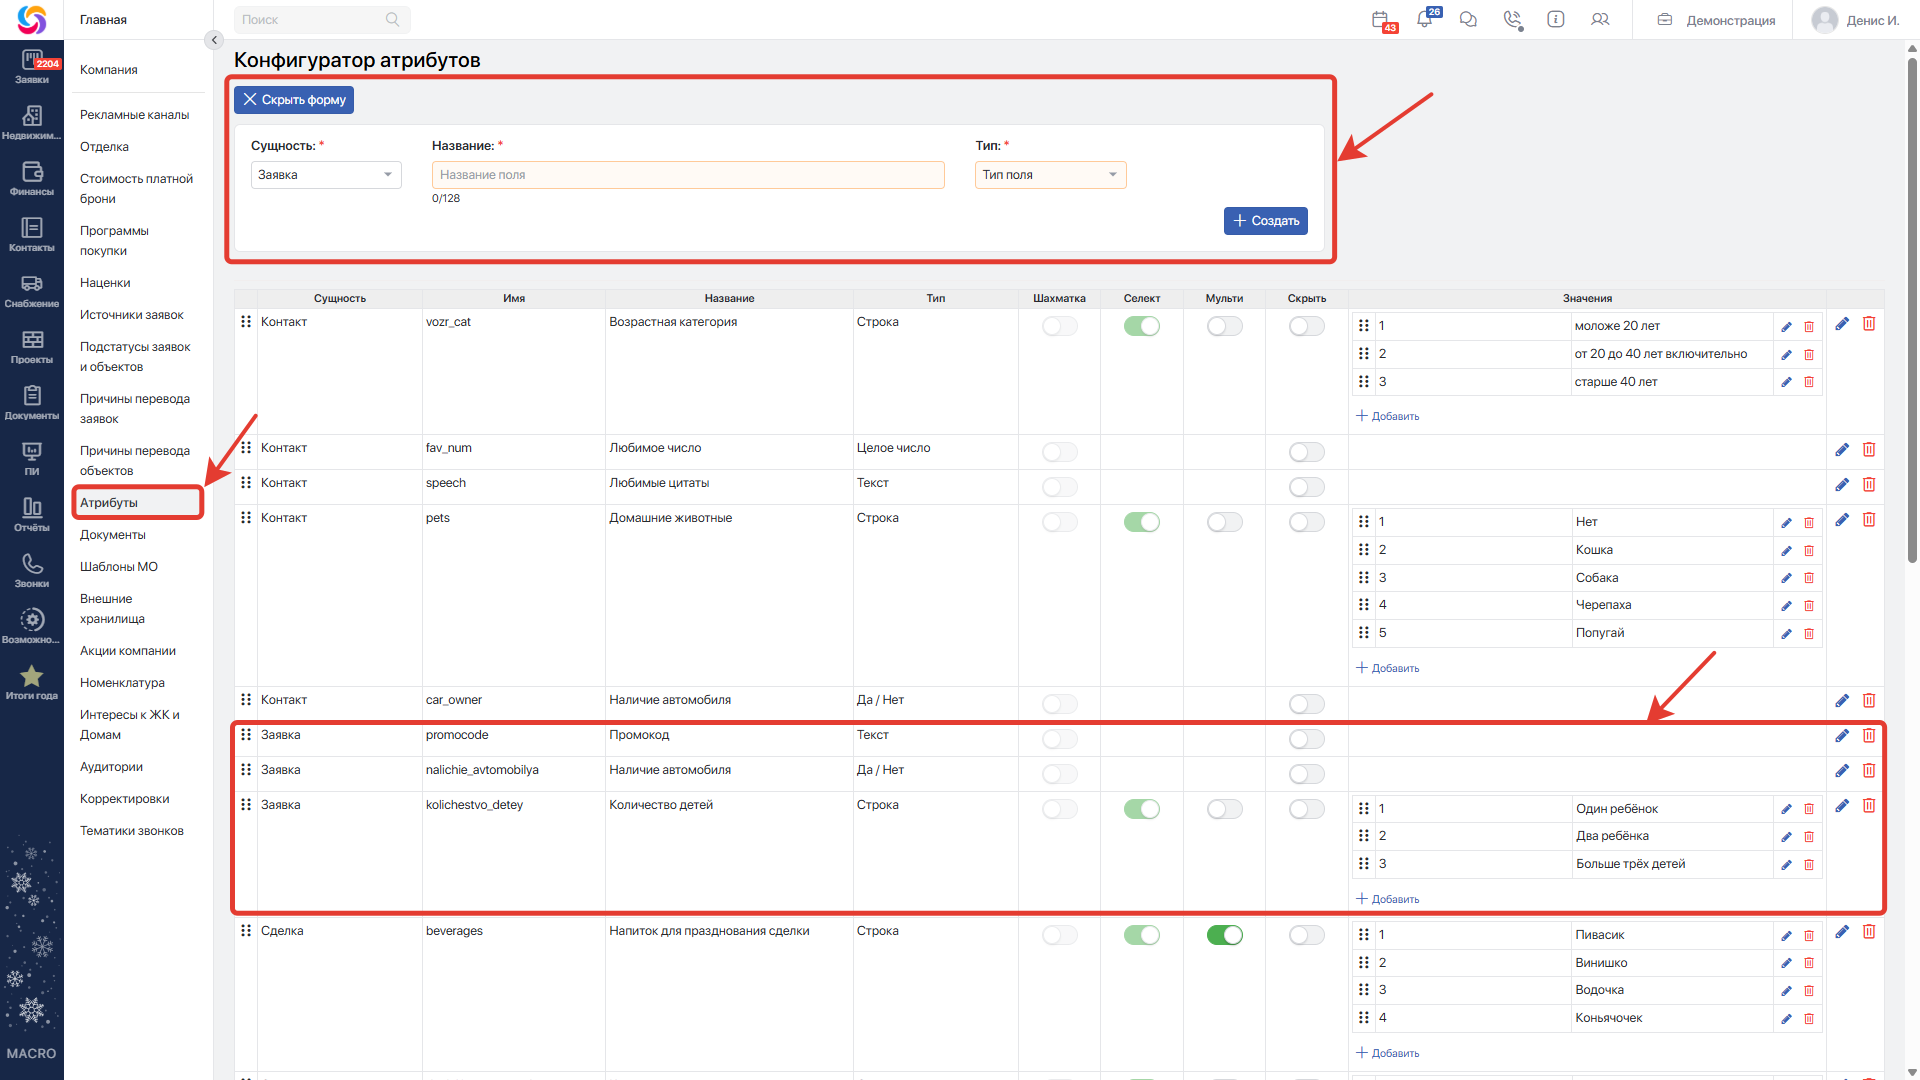Delete the promocode attribute with trash icon
The width and height of the screenshot is (1920, 1080).
(1868, 736)
